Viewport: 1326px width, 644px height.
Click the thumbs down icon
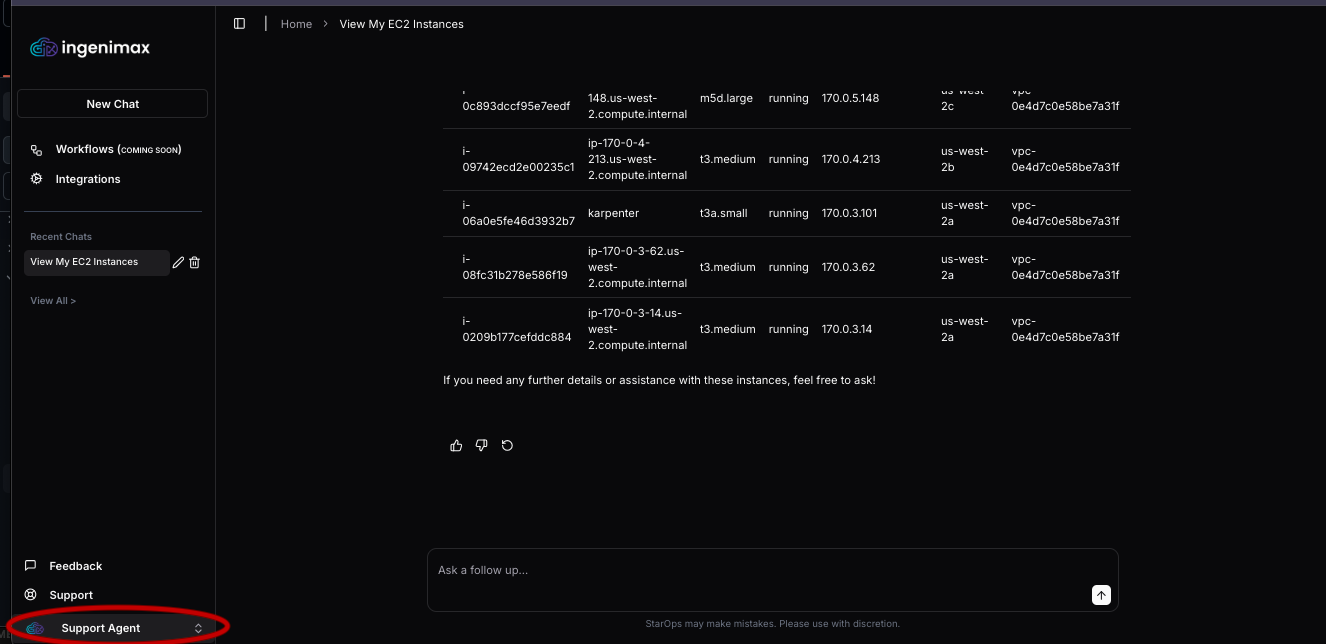tap(481, 446)
